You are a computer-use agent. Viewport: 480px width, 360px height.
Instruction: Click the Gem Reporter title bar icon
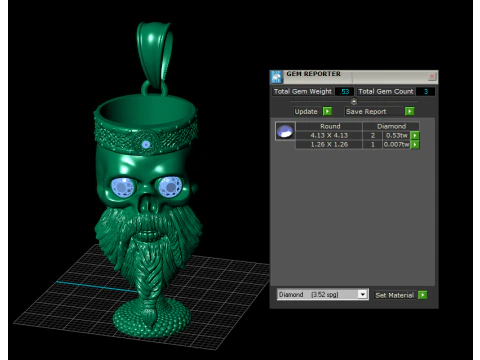(x=276, y=77)
